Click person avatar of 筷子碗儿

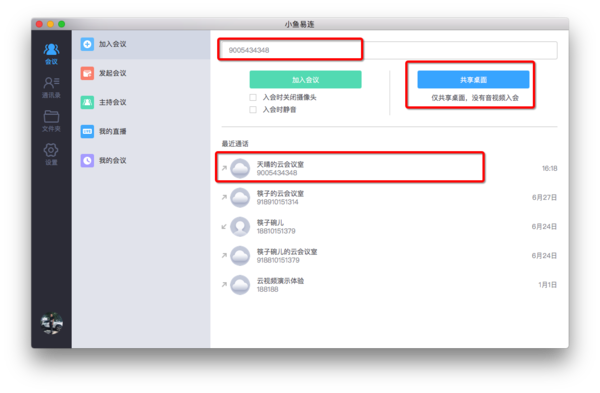(x=240, y=227)
